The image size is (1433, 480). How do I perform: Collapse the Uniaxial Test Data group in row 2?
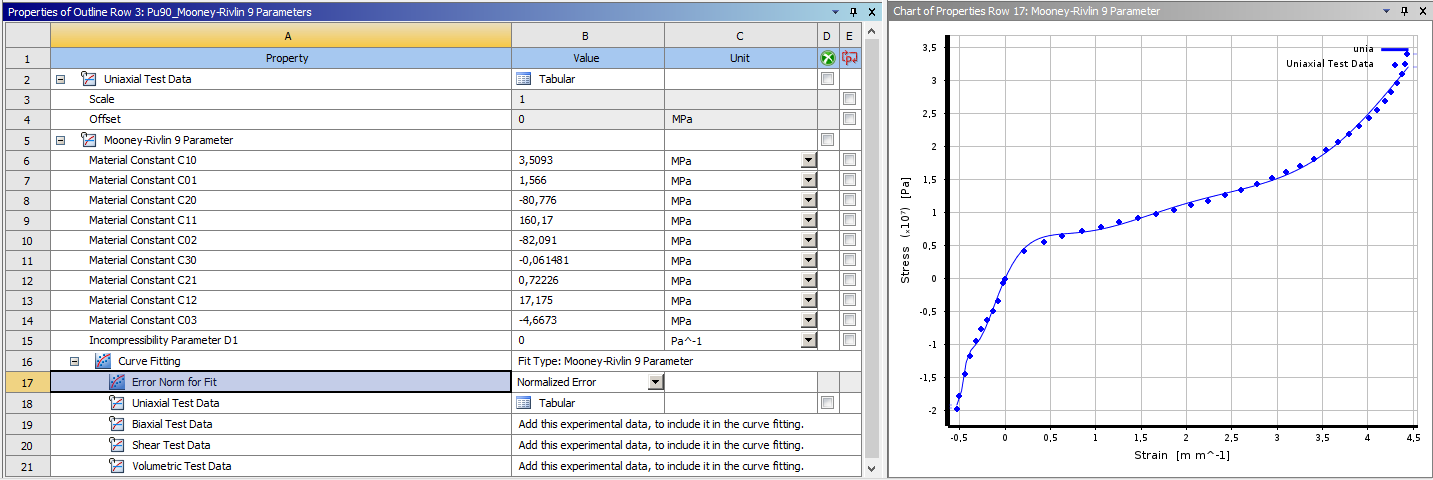pos(61,79)
